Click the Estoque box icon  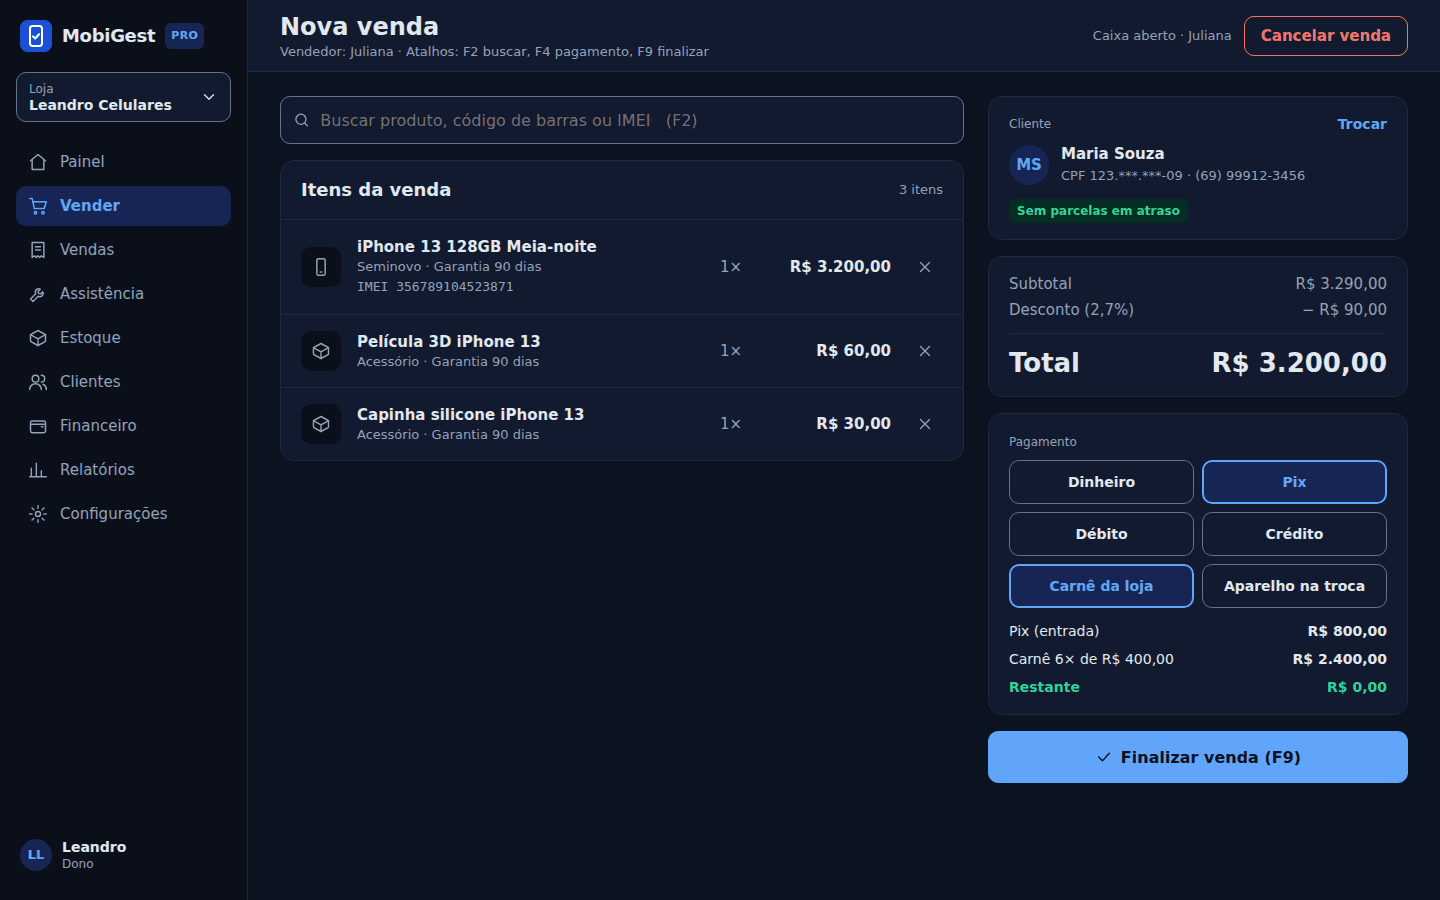(x=38, y=338)
